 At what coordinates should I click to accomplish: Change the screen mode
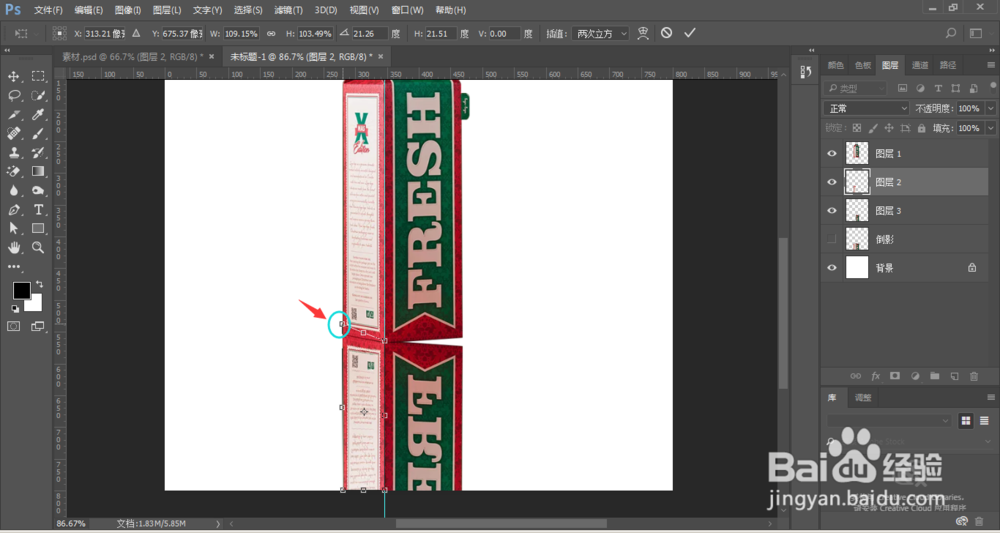coord(38,326)
